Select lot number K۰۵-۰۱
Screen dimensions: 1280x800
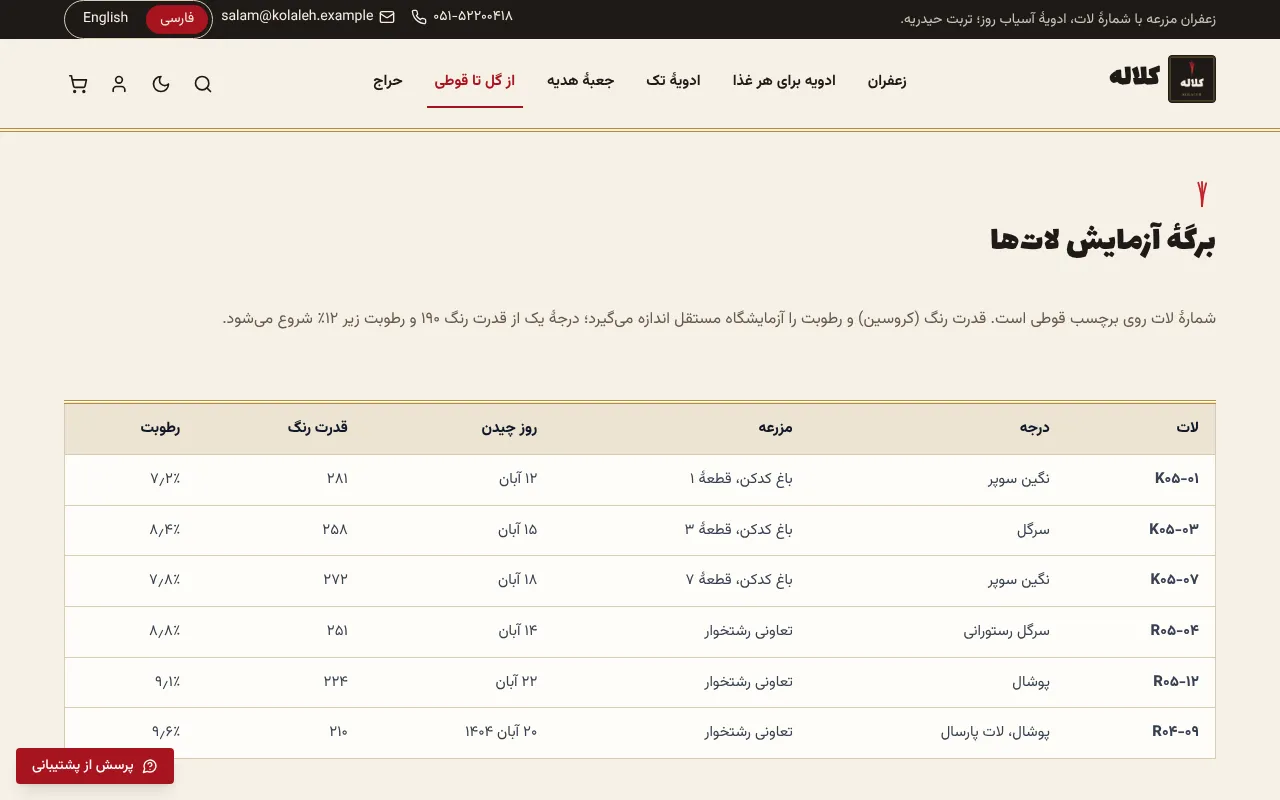pos(1177,479)
